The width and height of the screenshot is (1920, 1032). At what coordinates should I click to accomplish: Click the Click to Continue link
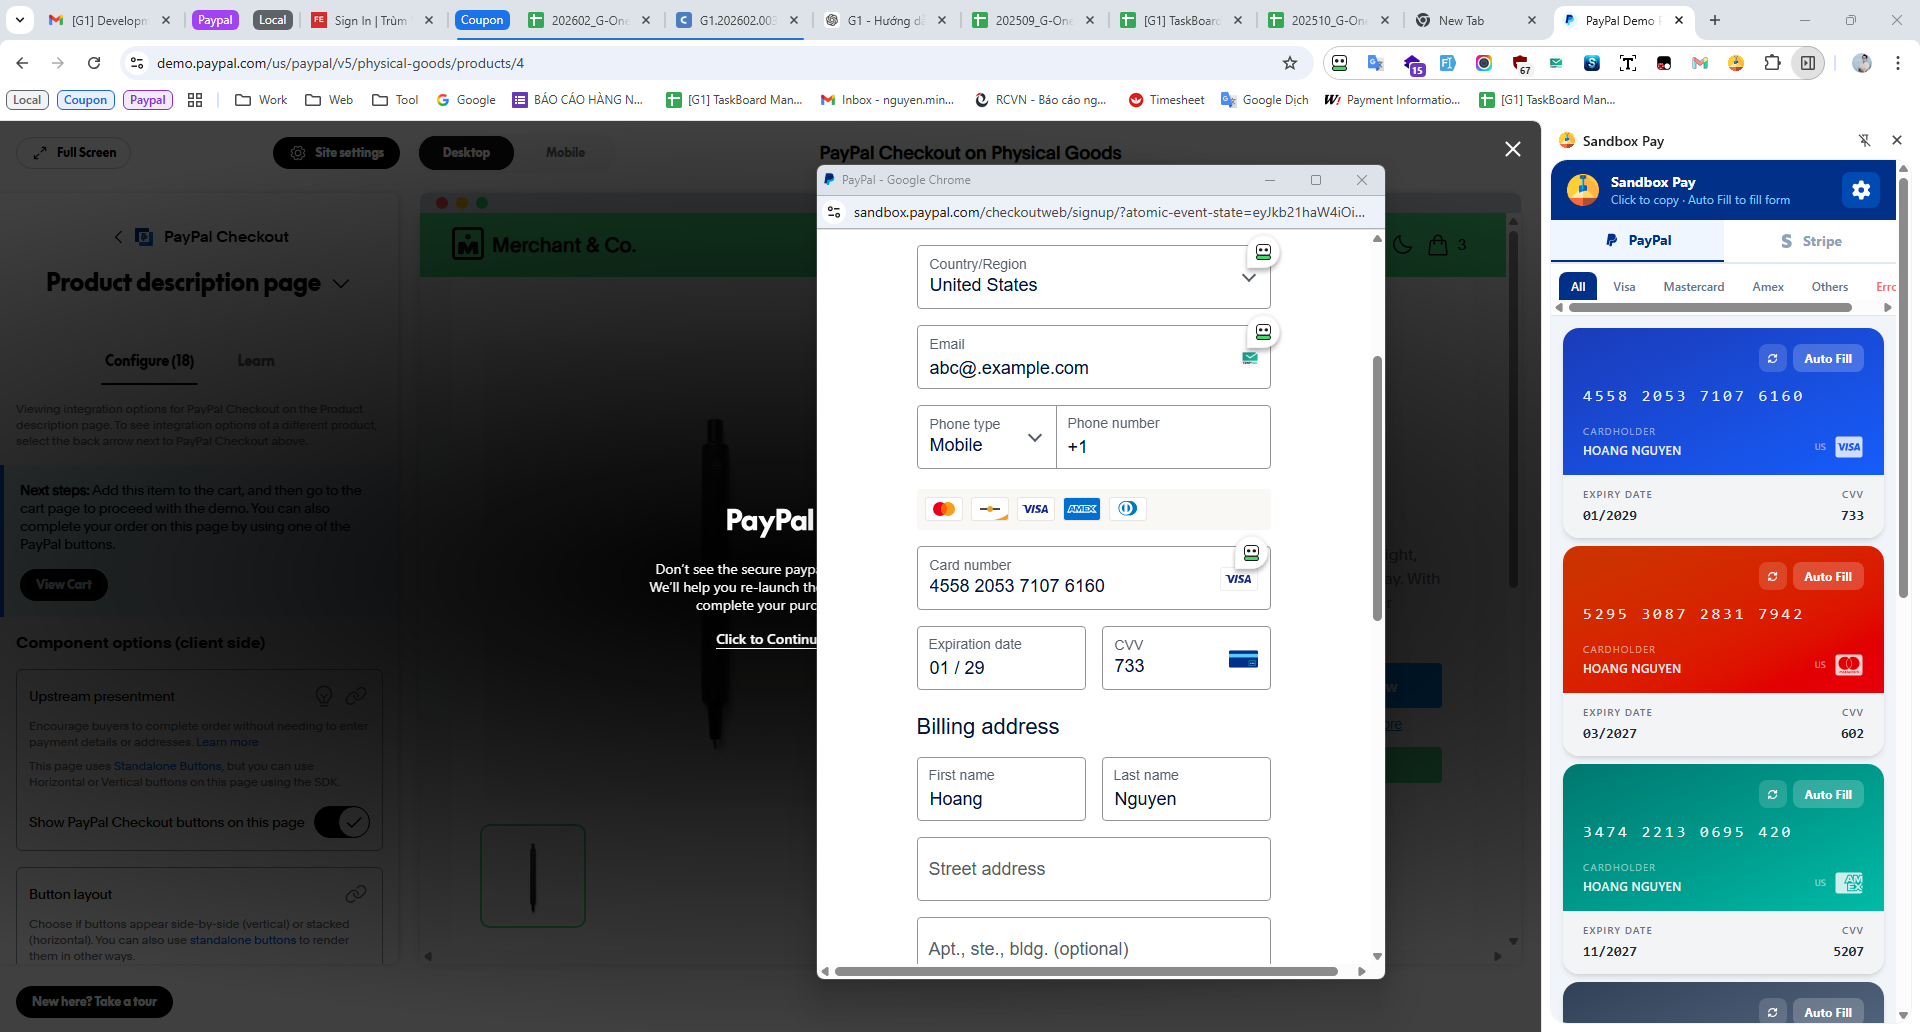(x=767, y=639)
